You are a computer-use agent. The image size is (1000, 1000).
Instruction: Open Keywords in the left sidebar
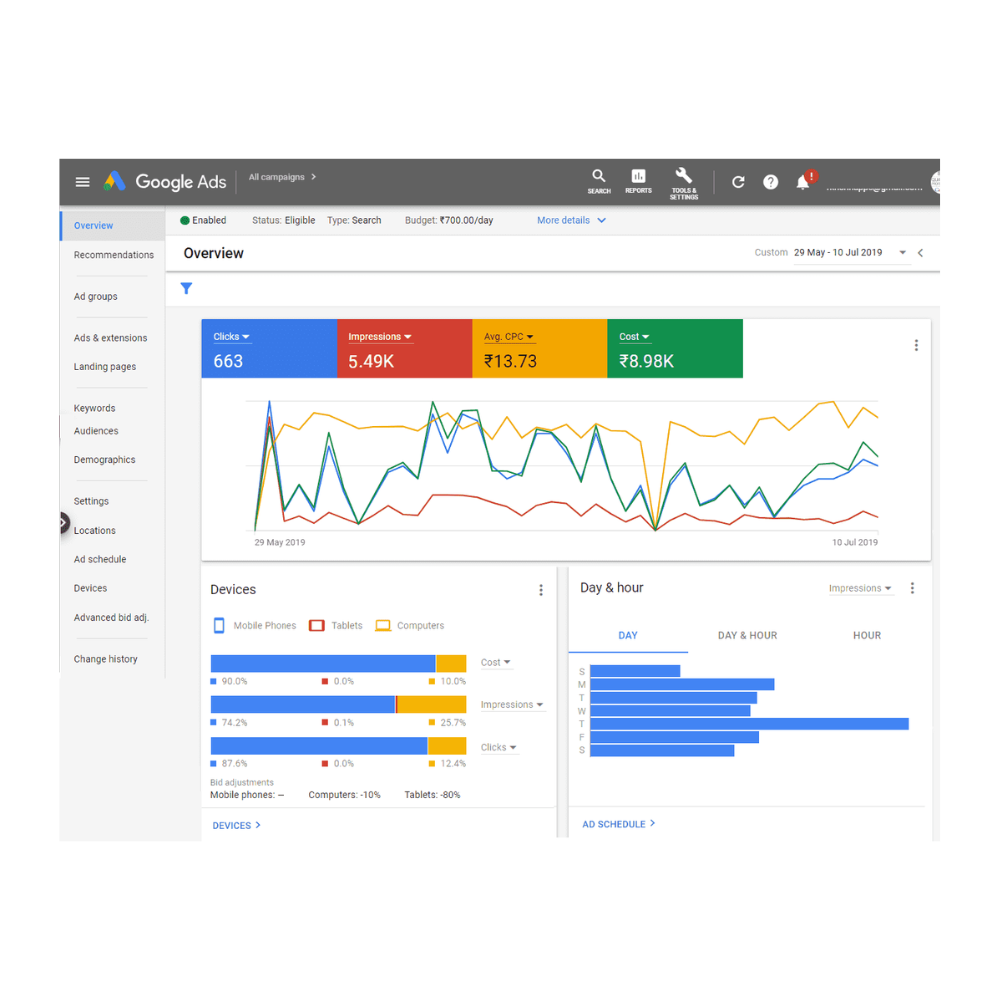(x=95, y=408)
